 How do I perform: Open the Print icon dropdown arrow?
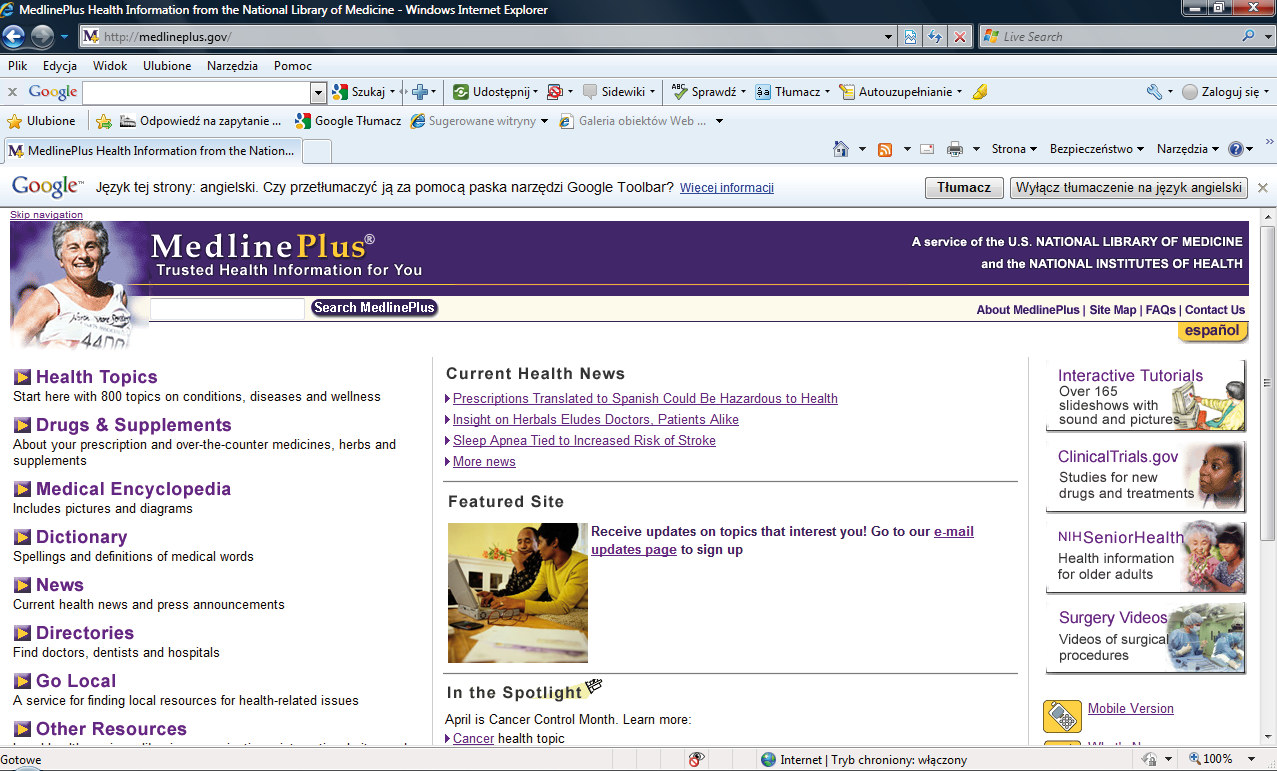(x=976, y=149)
